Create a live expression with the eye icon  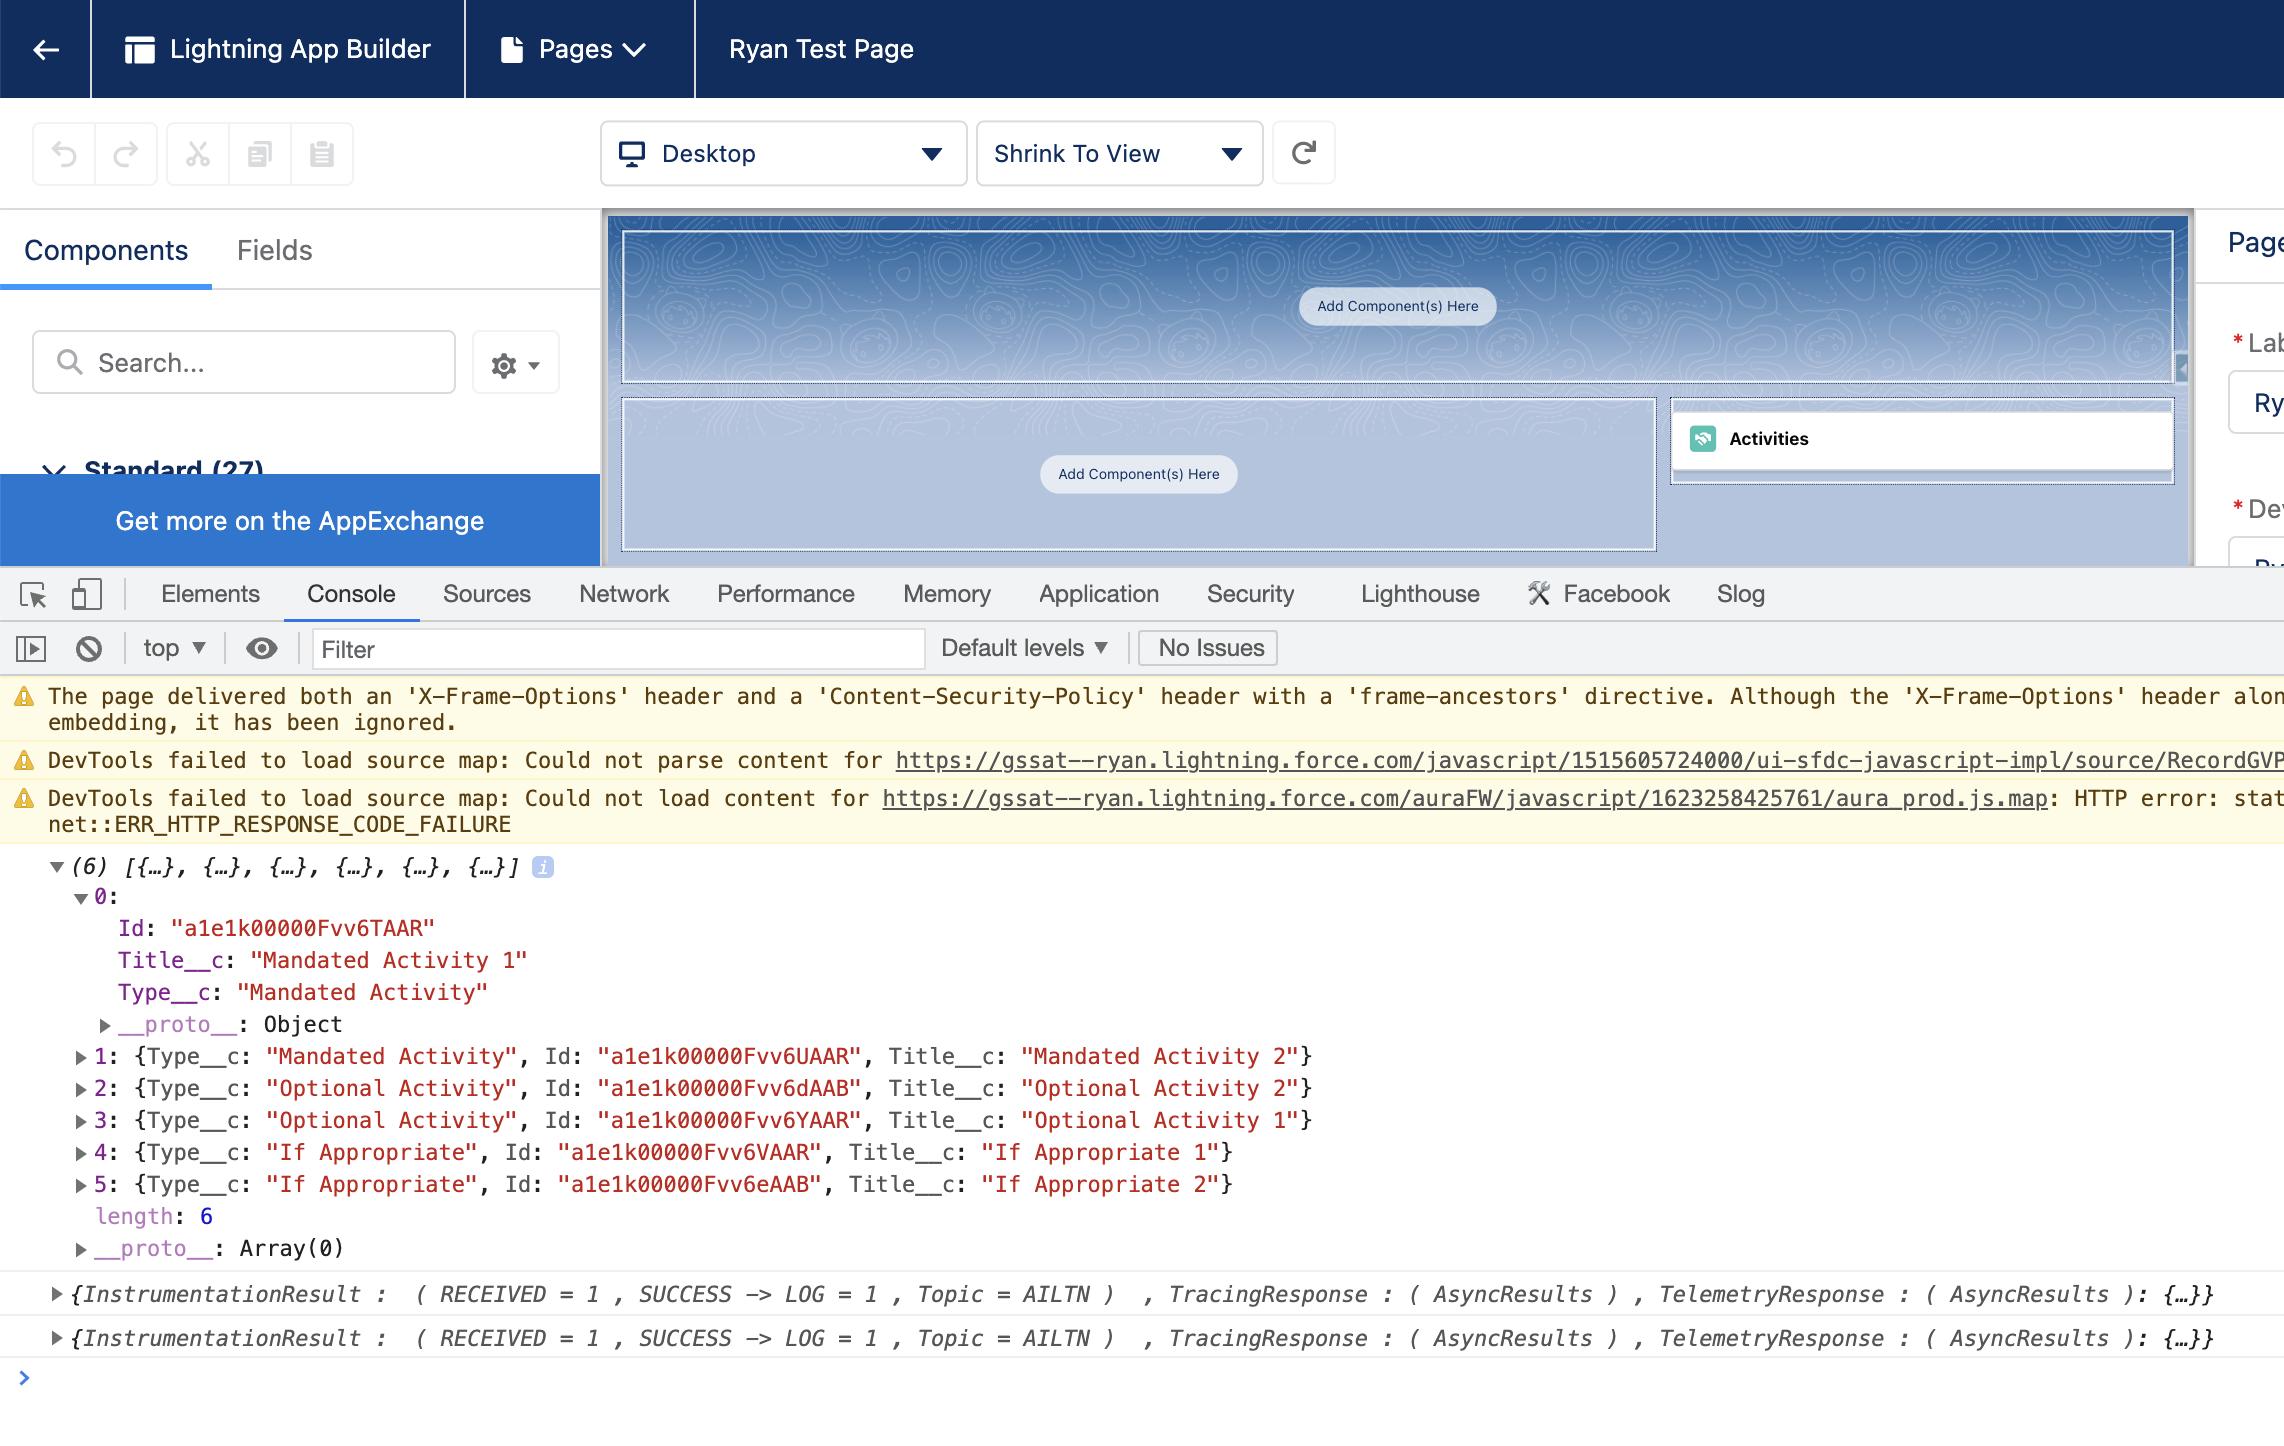coord(262,648)
